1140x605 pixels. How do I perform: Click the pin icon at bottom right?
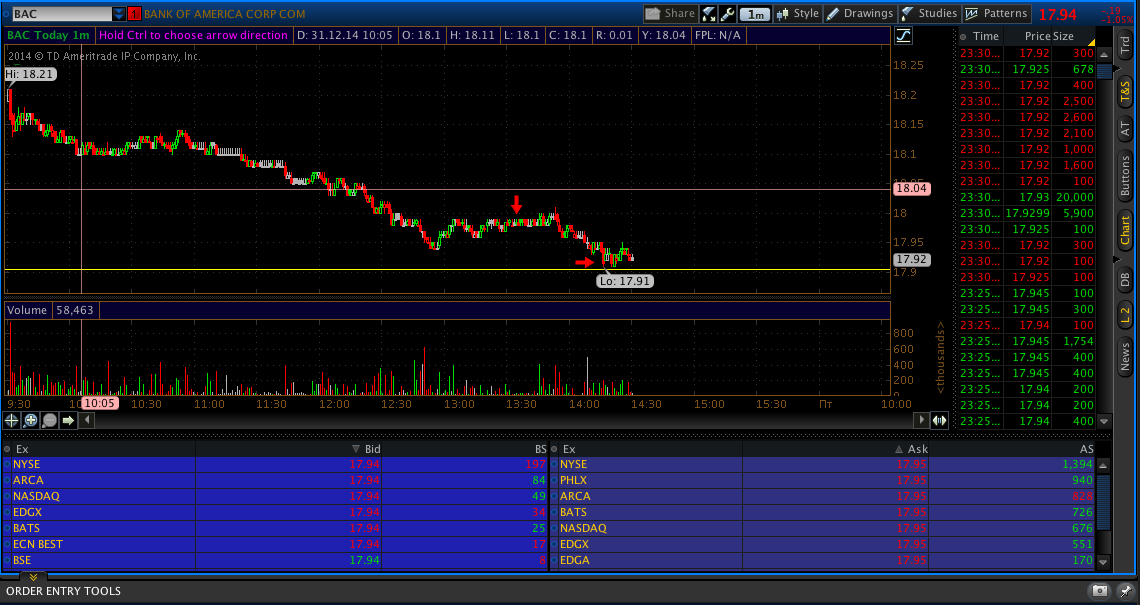click(x=1123, y=591)
